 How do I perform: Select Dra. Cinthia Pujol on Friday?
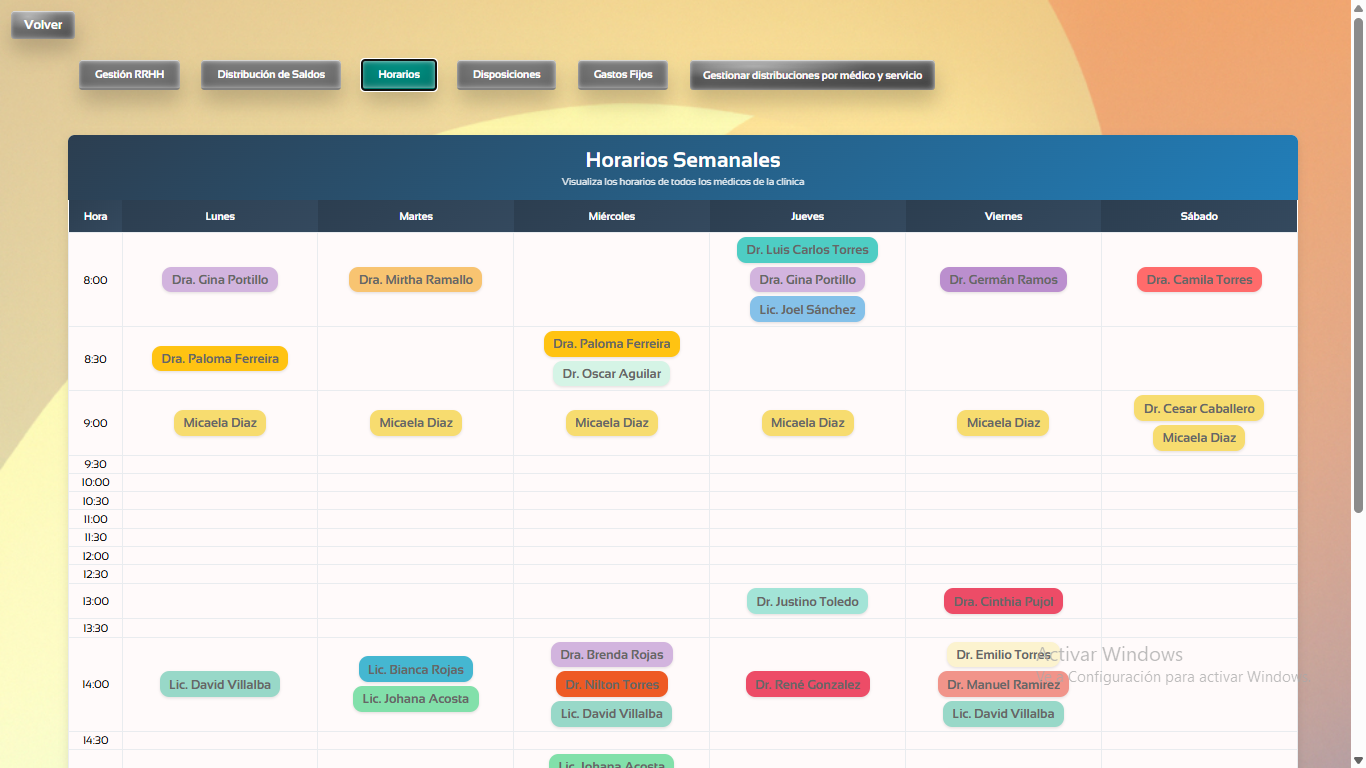tap(1003, 601)
